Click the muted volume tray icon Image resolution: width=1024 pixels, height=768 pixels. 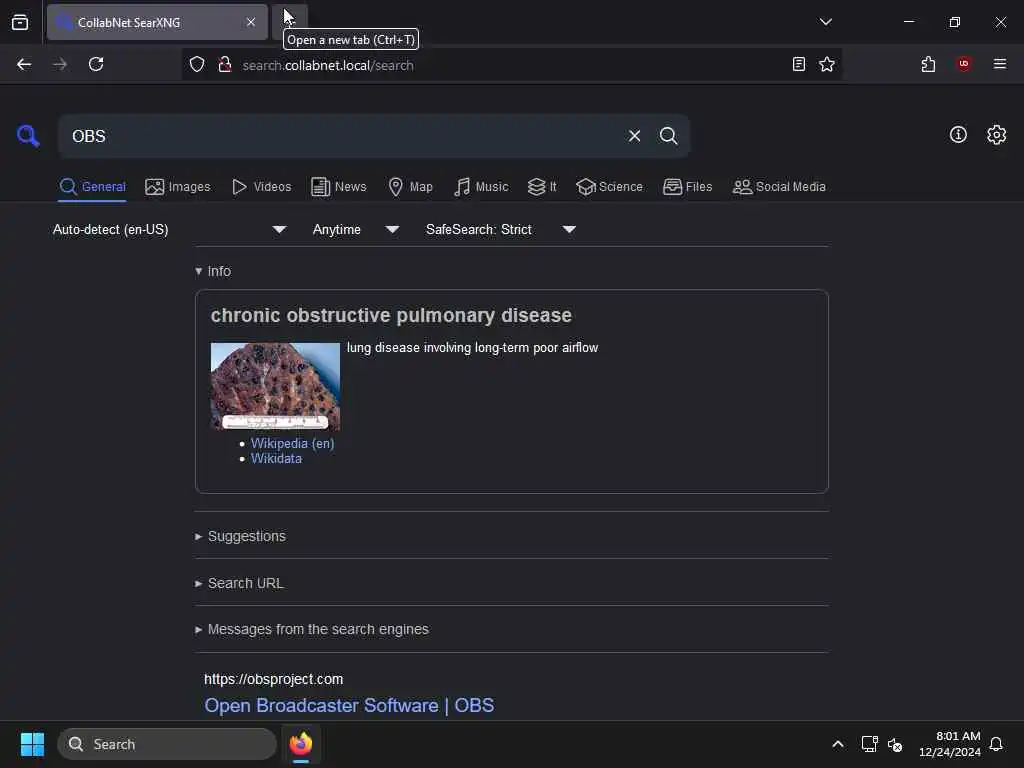point(895,744)
